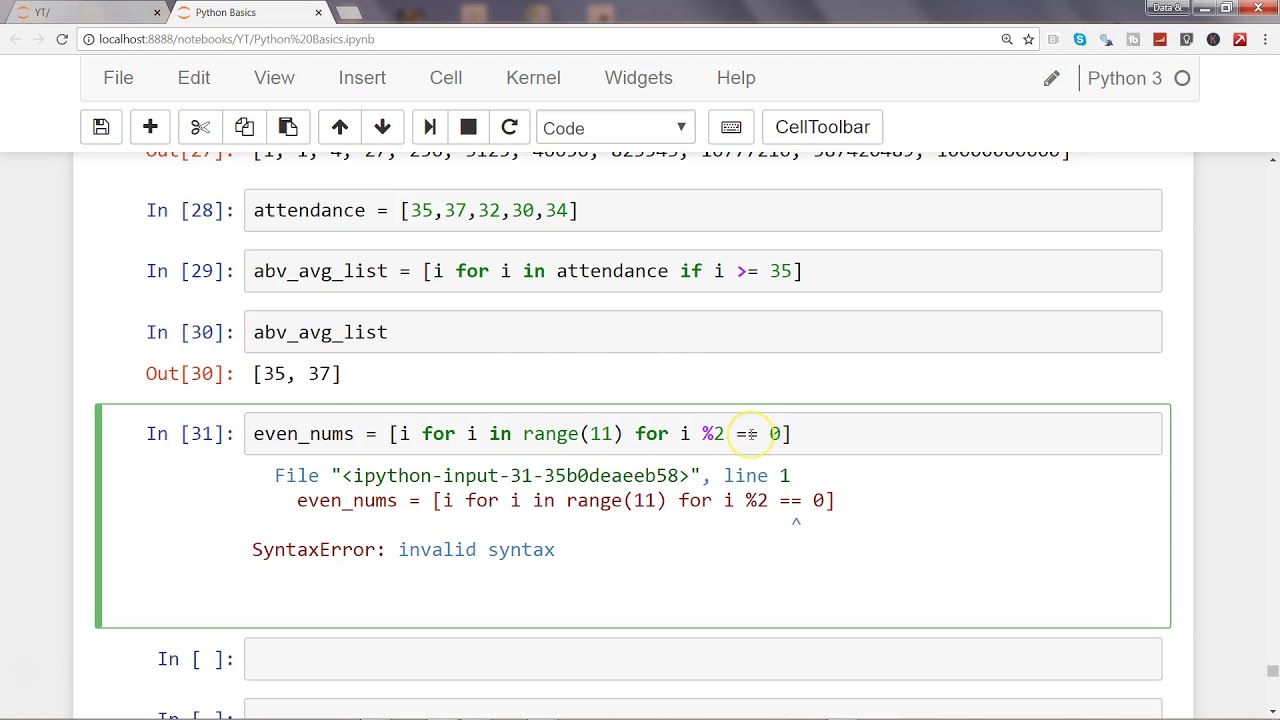Click the Python 3 kernel name
The width and height of the screenshot is (1280, 720).
click(1125, 78)
